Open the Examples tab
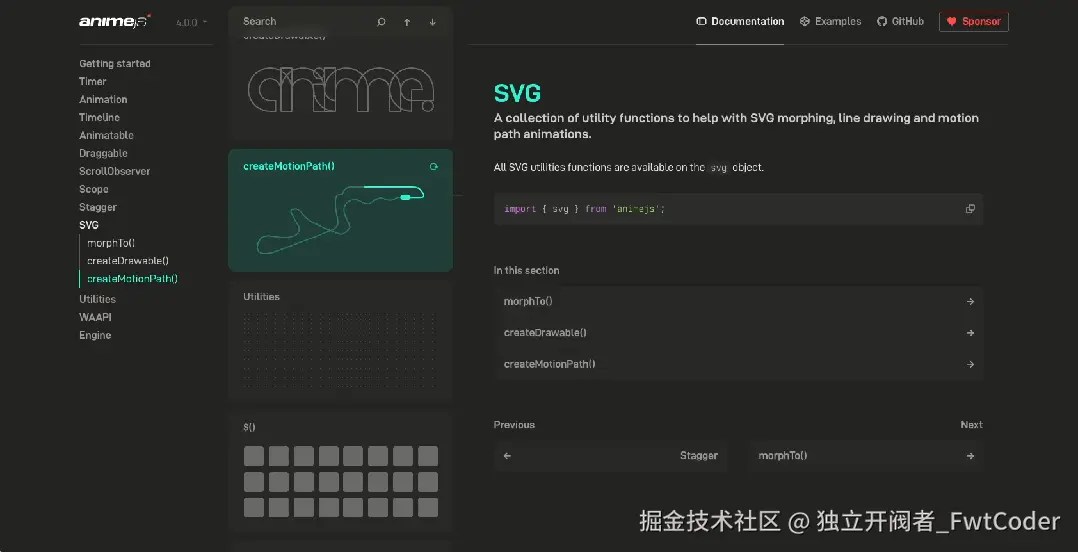This screenshot has height=552, width=1078. pyautogui.click(x=830, y=21)
